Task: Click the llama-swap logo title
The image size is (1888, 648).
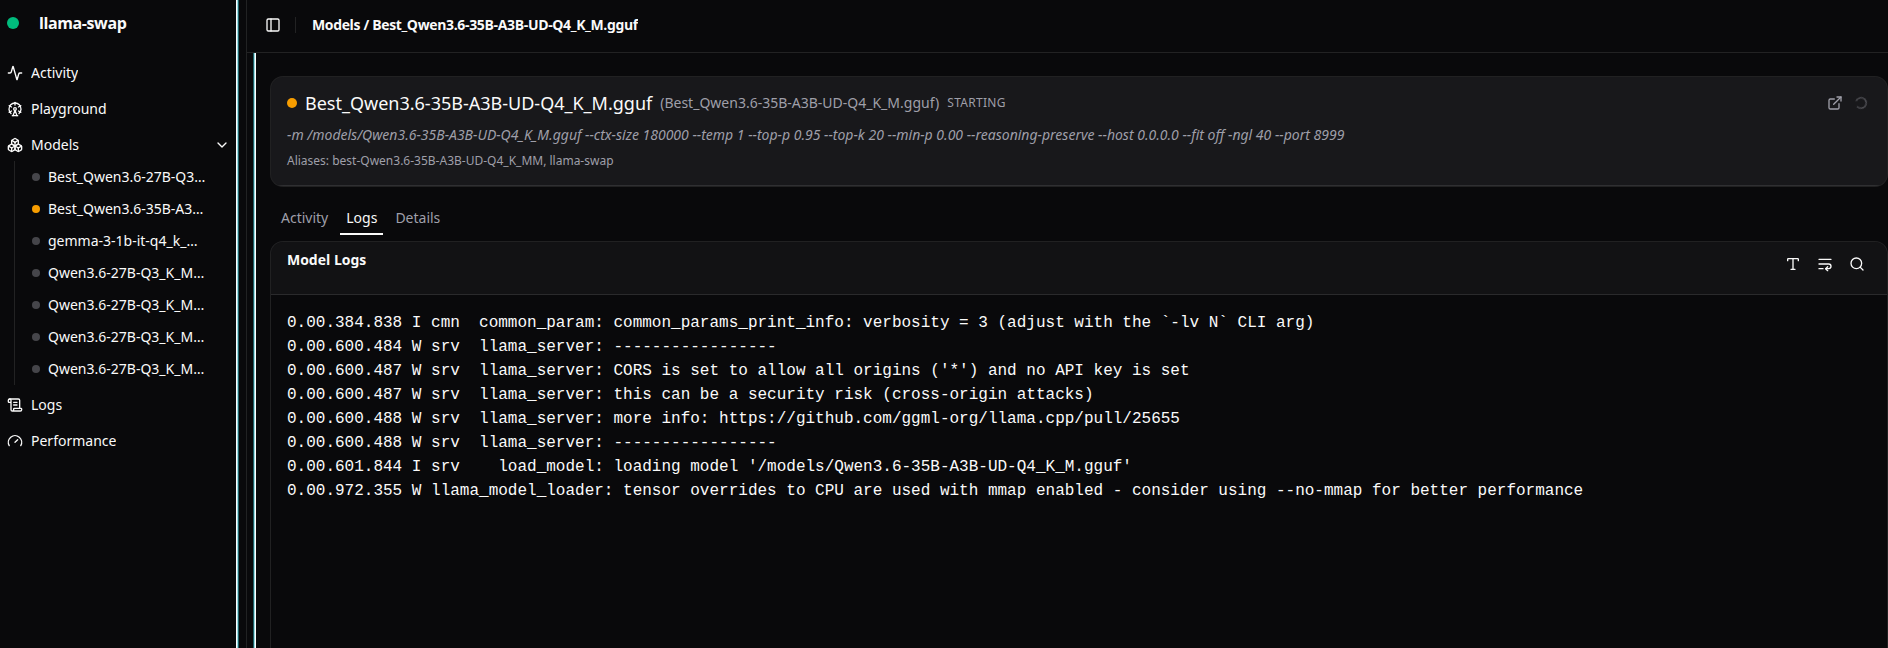Action: (83, 23)
